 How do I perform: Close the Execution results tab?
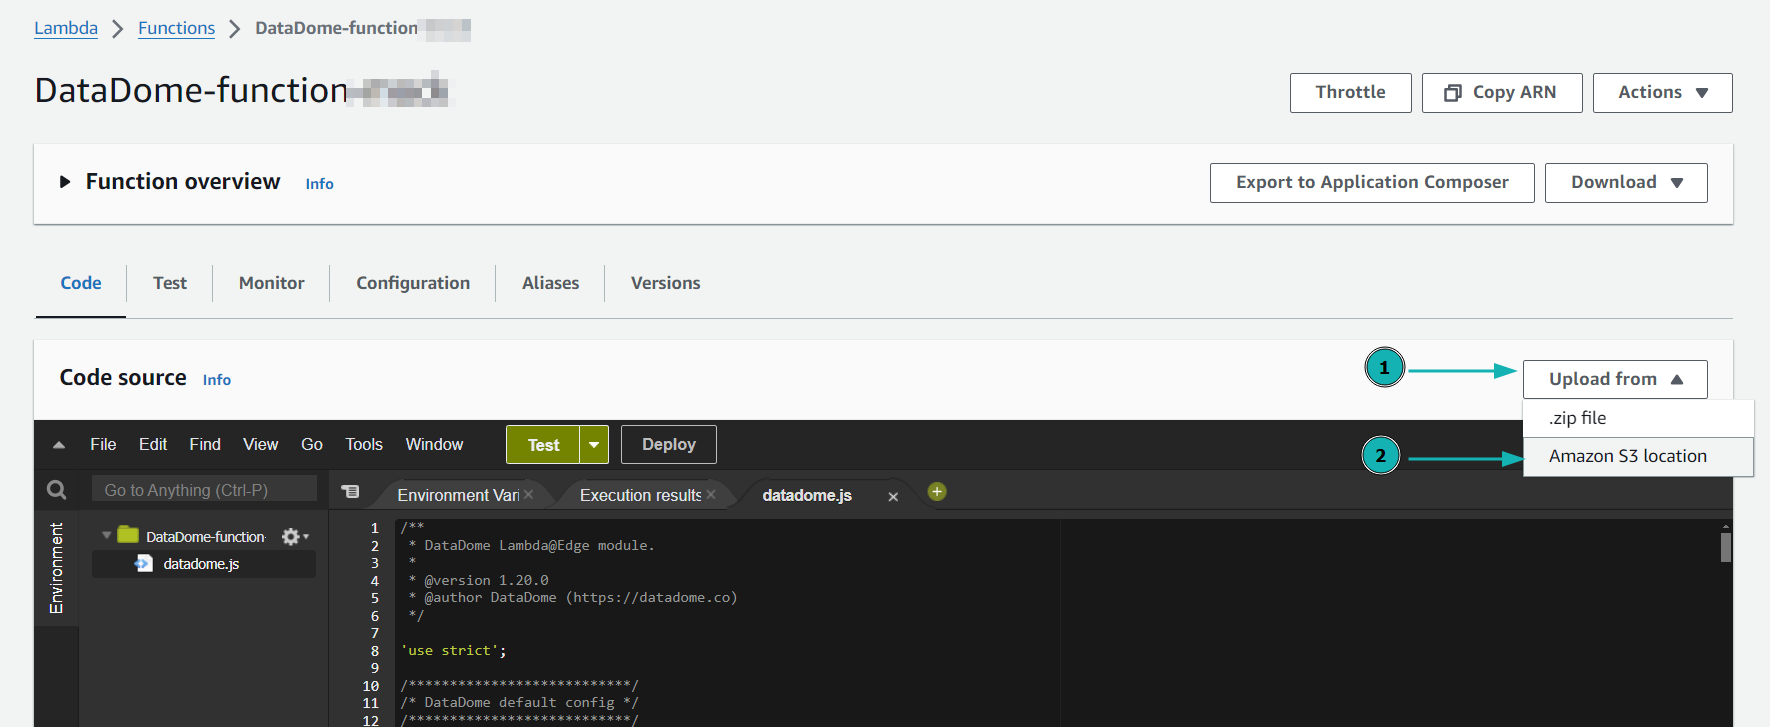tap(711, 495)
